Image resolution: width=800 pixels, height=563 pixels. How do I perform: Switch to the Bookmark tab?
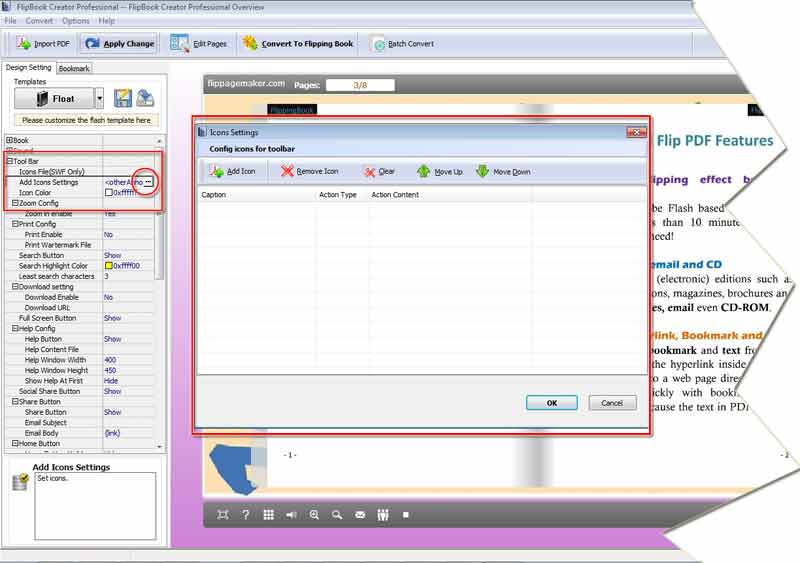pyautogui.click(x=73, y=68)
